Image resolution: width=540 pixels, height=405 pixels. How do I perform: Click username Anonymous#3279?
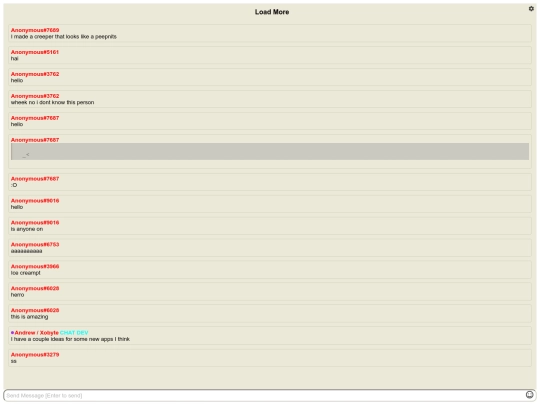(x=35, y=355)
